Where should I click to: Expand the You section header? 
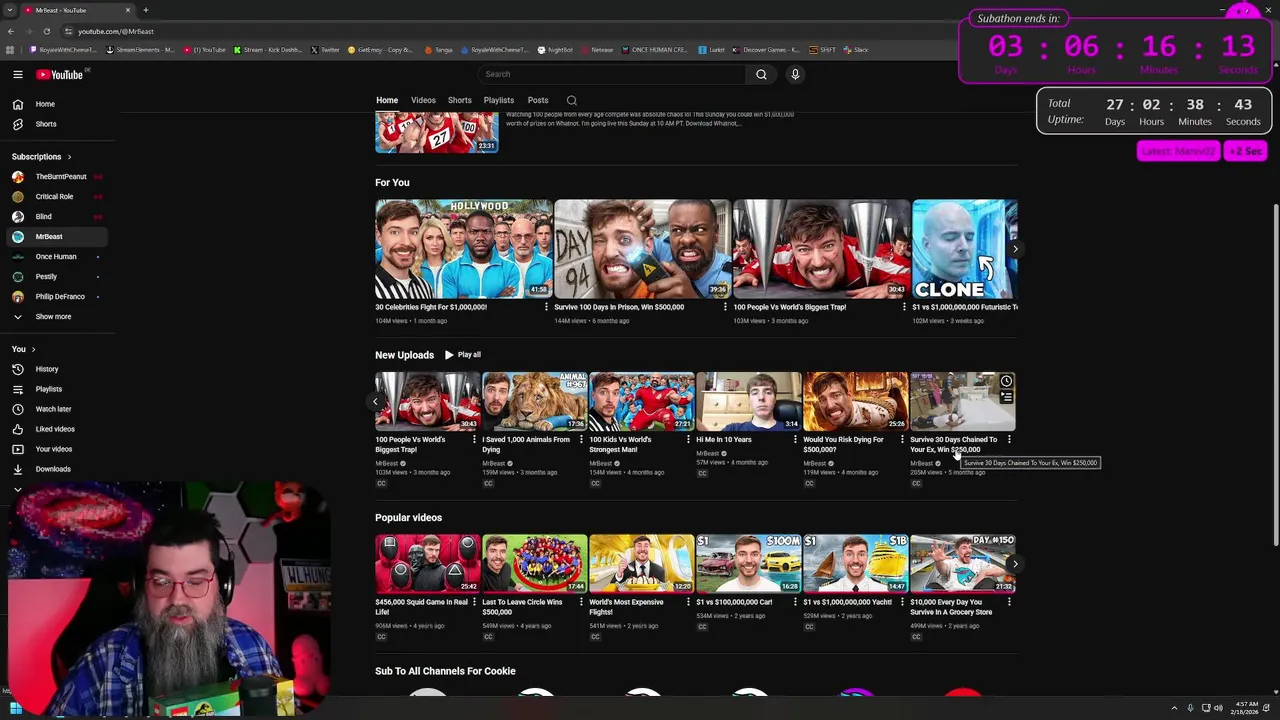pyautogui.click(x=24, y=349)
